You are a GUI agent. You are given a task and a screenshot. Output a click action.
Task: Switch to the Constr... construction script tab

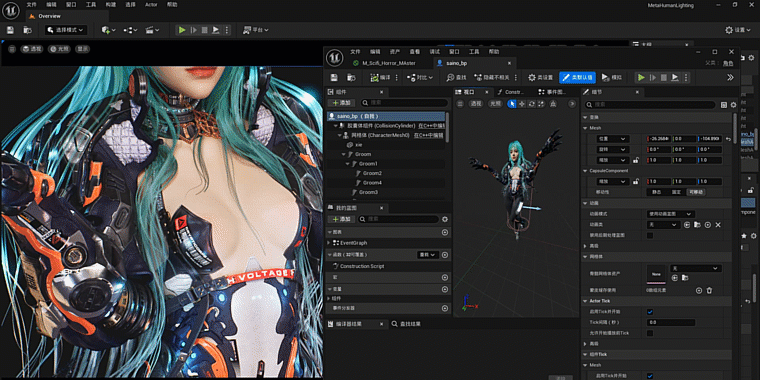pos(511,92)
